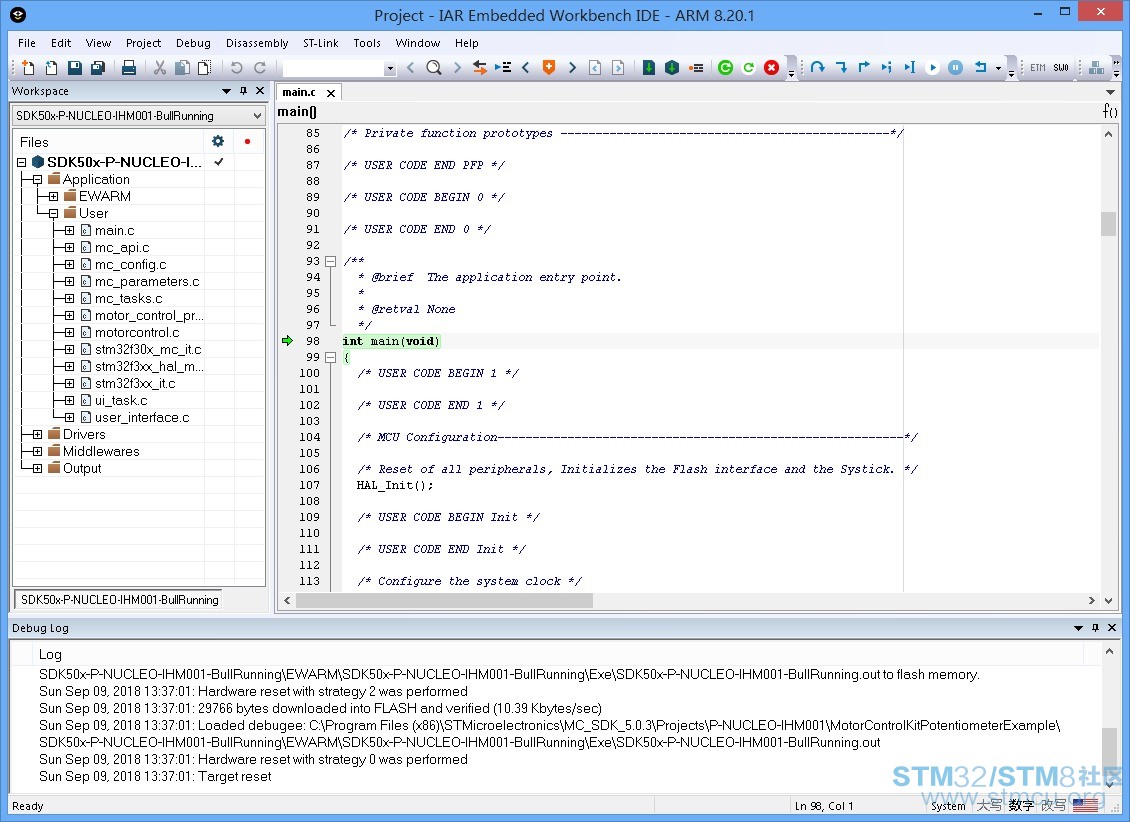Viewport: 1130px width, 822px height.
Task: Collapse the comment fold at line 93
Action: (x=331, y=262)
